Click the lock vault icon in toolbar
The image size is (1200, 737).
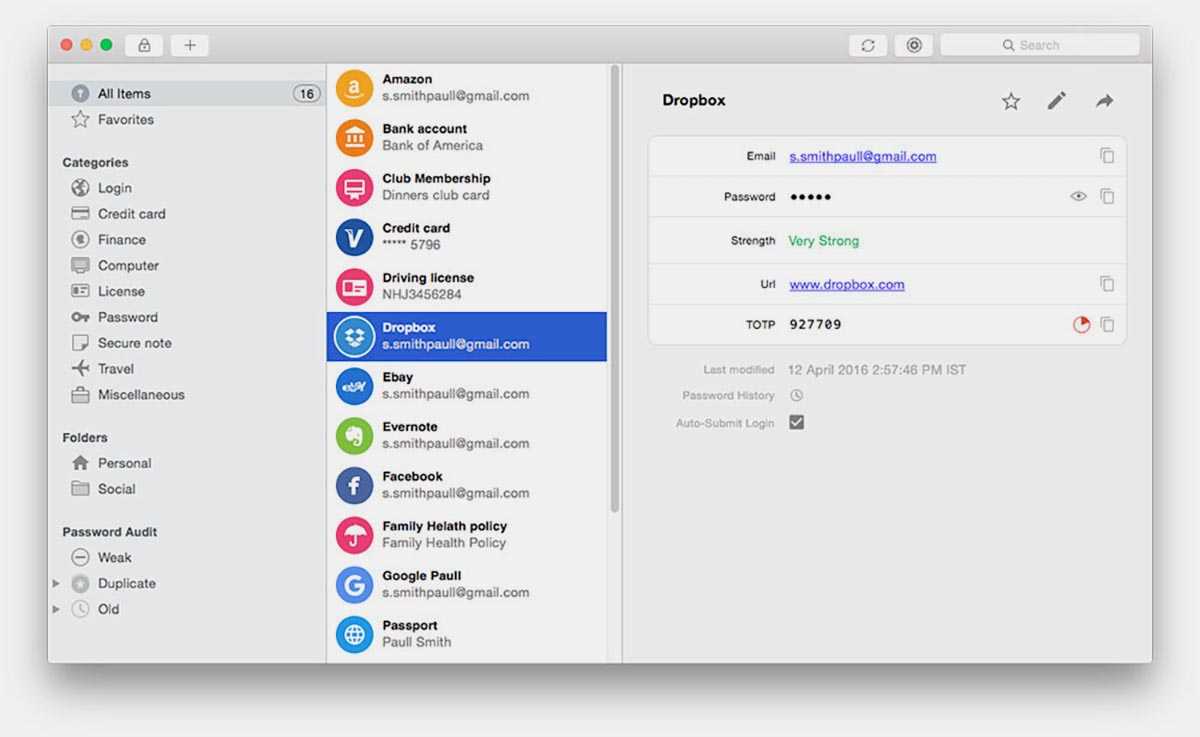[x=144, y=45]
